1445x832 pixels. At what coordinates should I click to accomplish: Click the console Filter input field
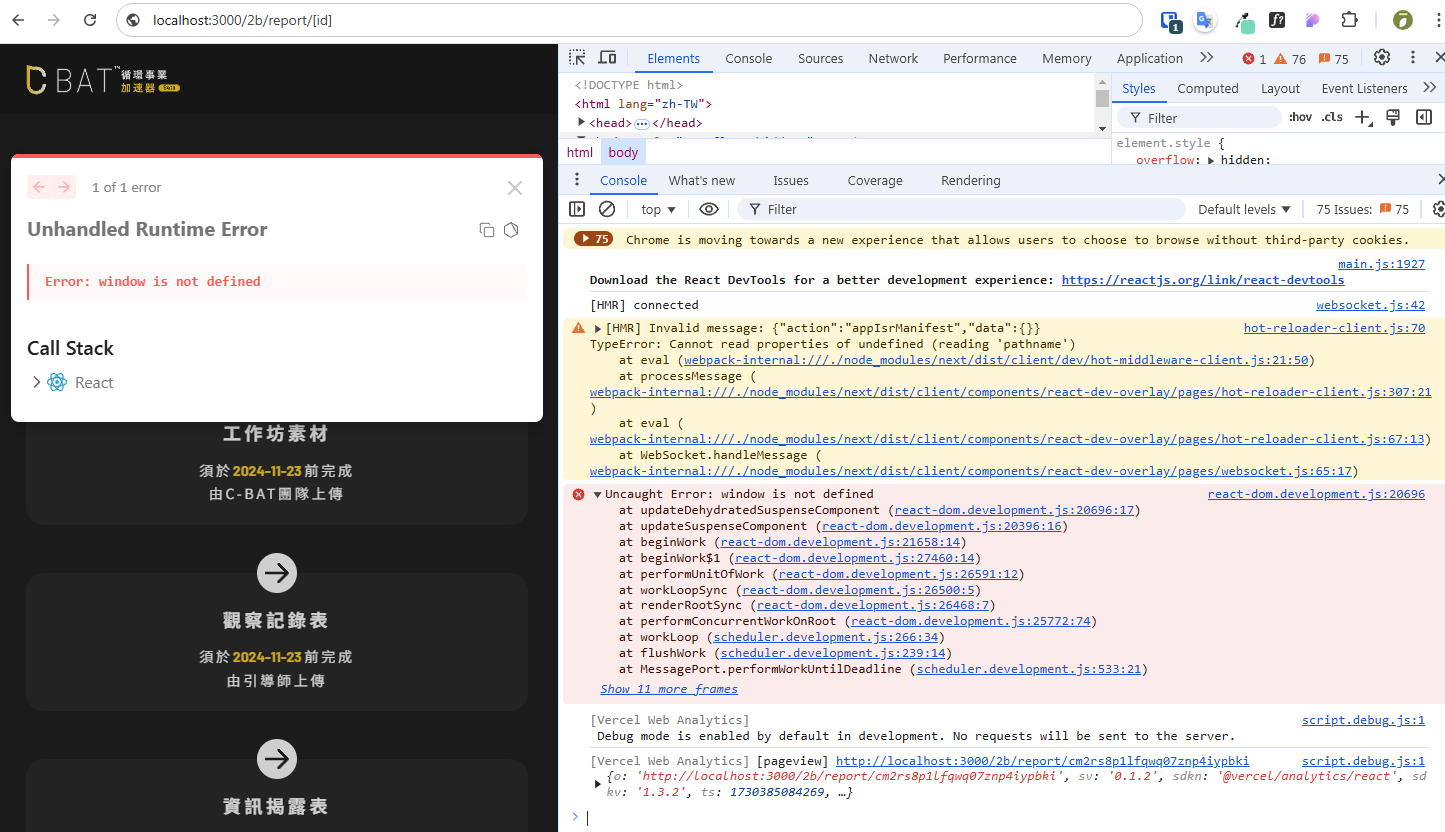coord(960,209)
